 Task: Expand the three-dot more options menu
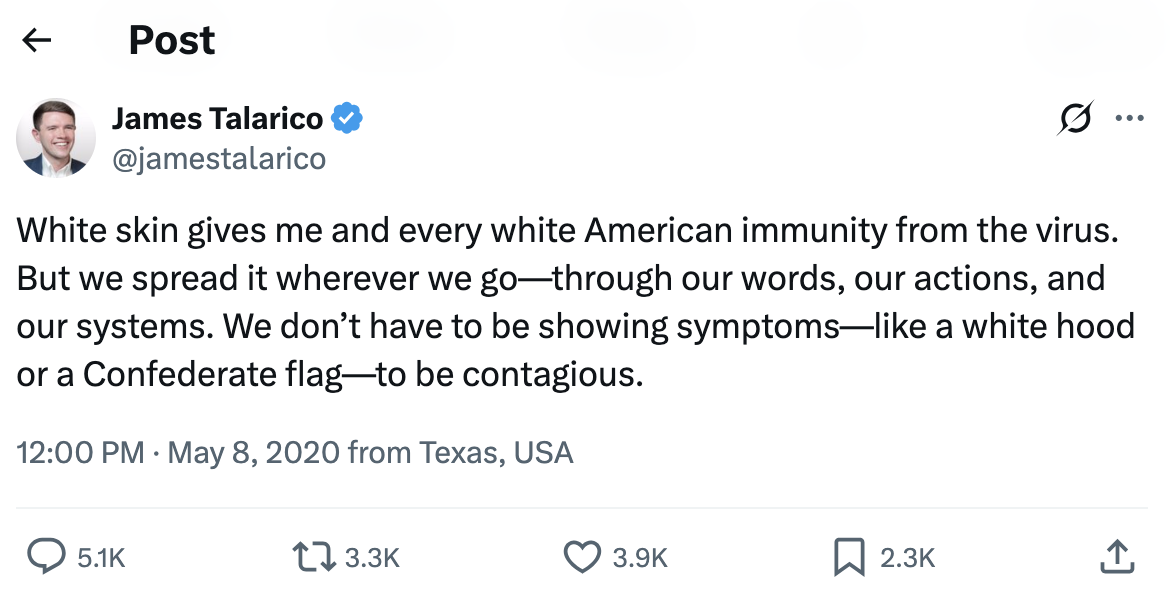[x=1128, y=119]
